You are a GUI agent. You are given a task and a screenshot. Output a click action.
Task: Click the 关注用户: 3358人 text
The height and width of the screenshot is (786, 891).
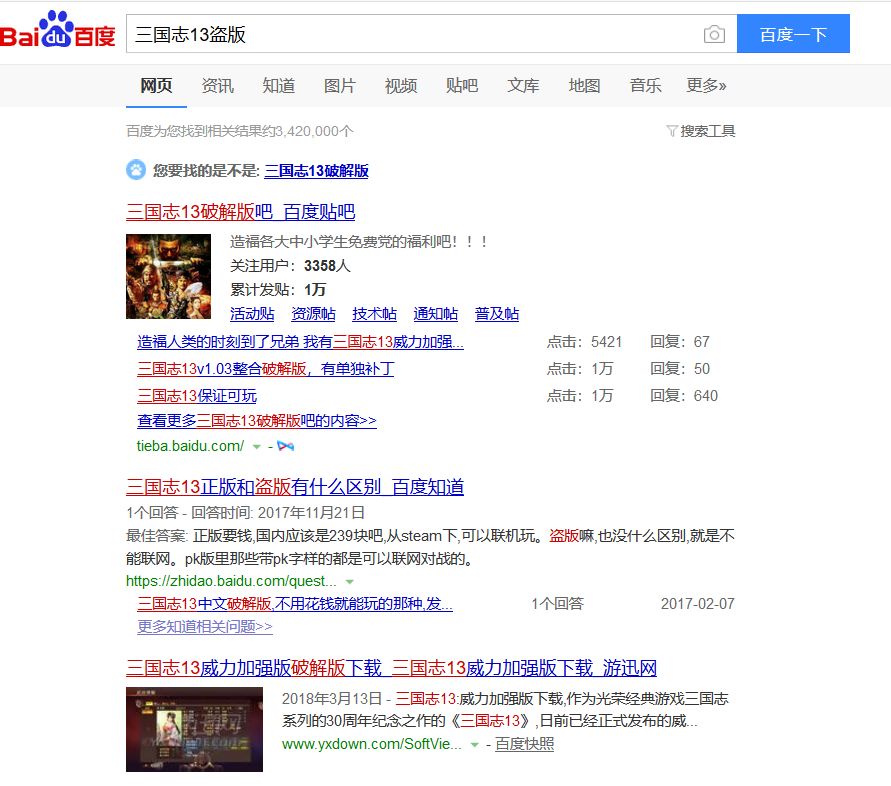290,265
